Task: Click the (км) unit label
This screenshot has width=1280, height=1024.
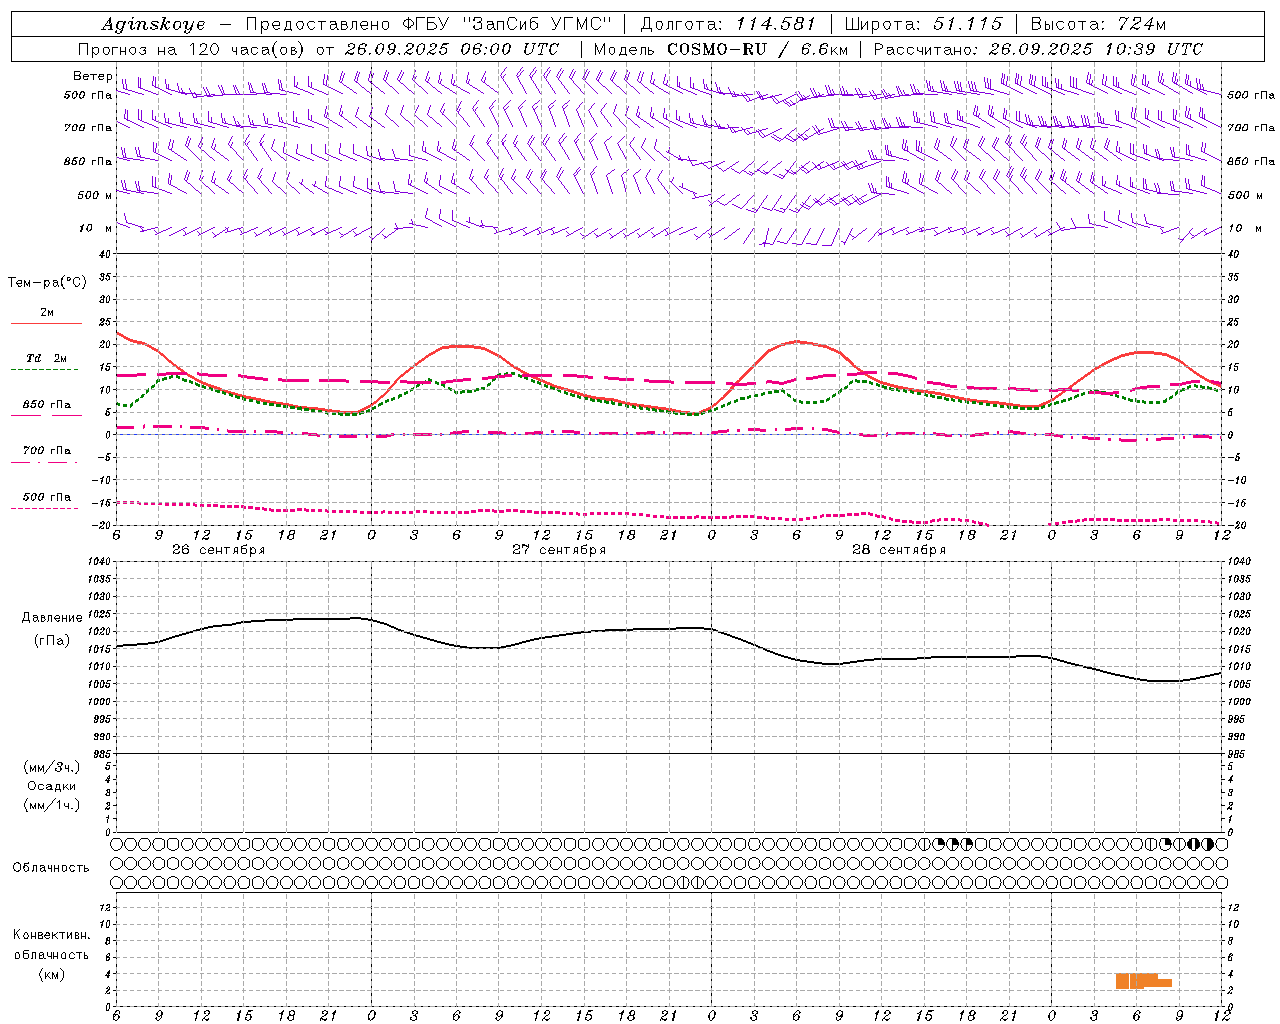Action: click(51, 974)
